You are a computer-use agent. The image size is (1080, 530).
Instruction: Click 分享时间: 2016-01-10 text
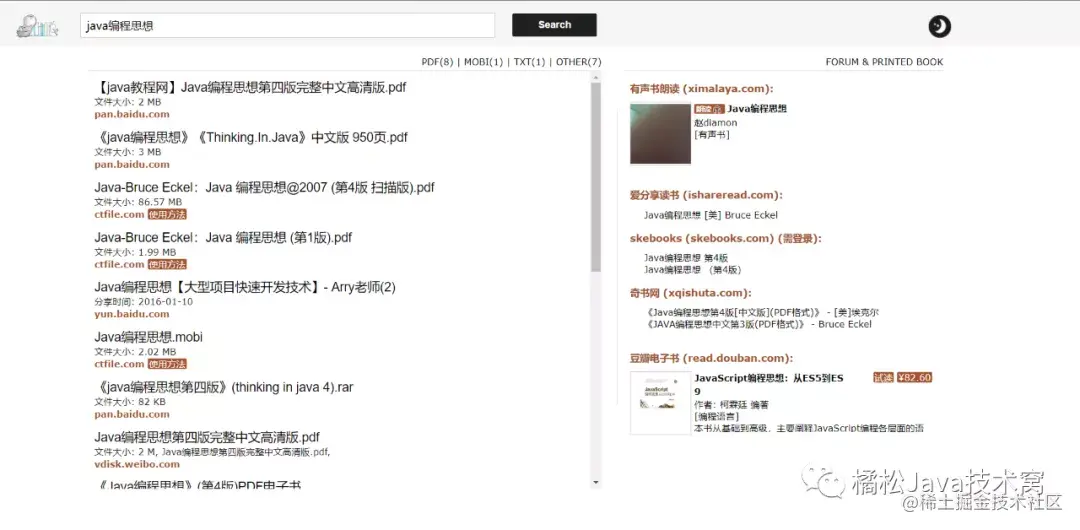144,302
